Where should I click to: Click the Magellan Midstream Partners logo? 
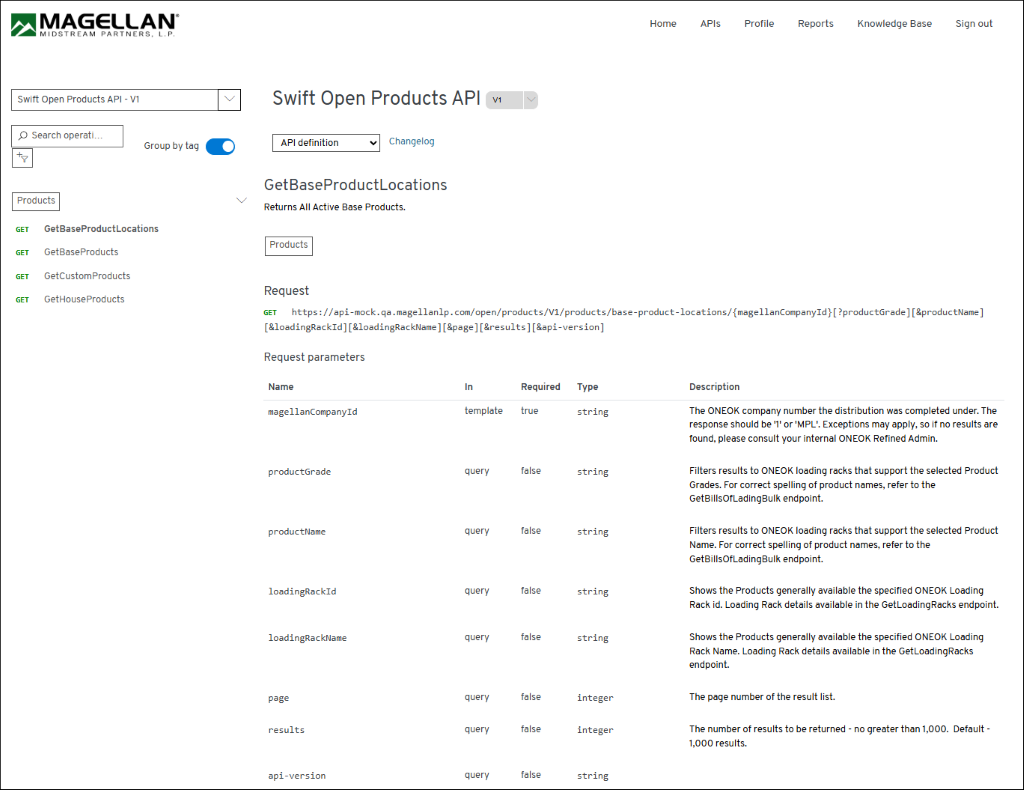pos(95,25)
